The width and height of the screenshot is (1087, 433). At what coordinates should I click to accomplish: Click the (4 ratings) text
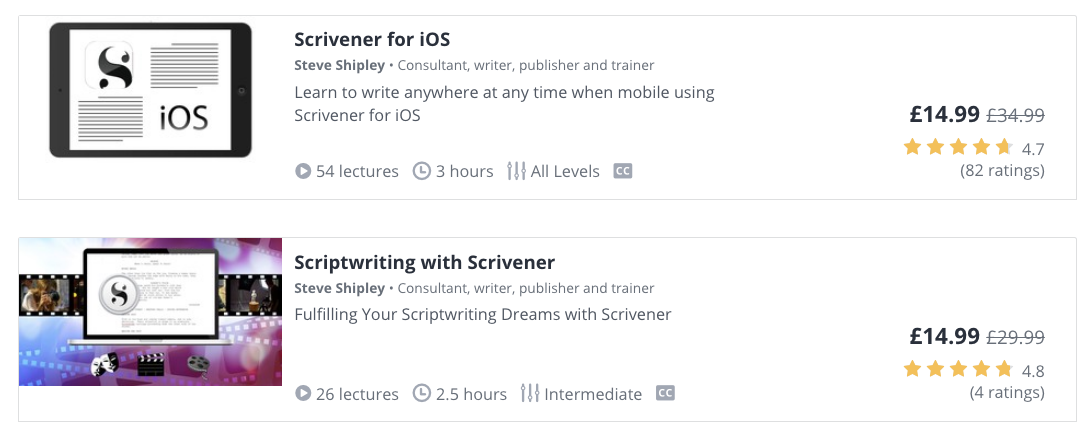coord(1007,393)
